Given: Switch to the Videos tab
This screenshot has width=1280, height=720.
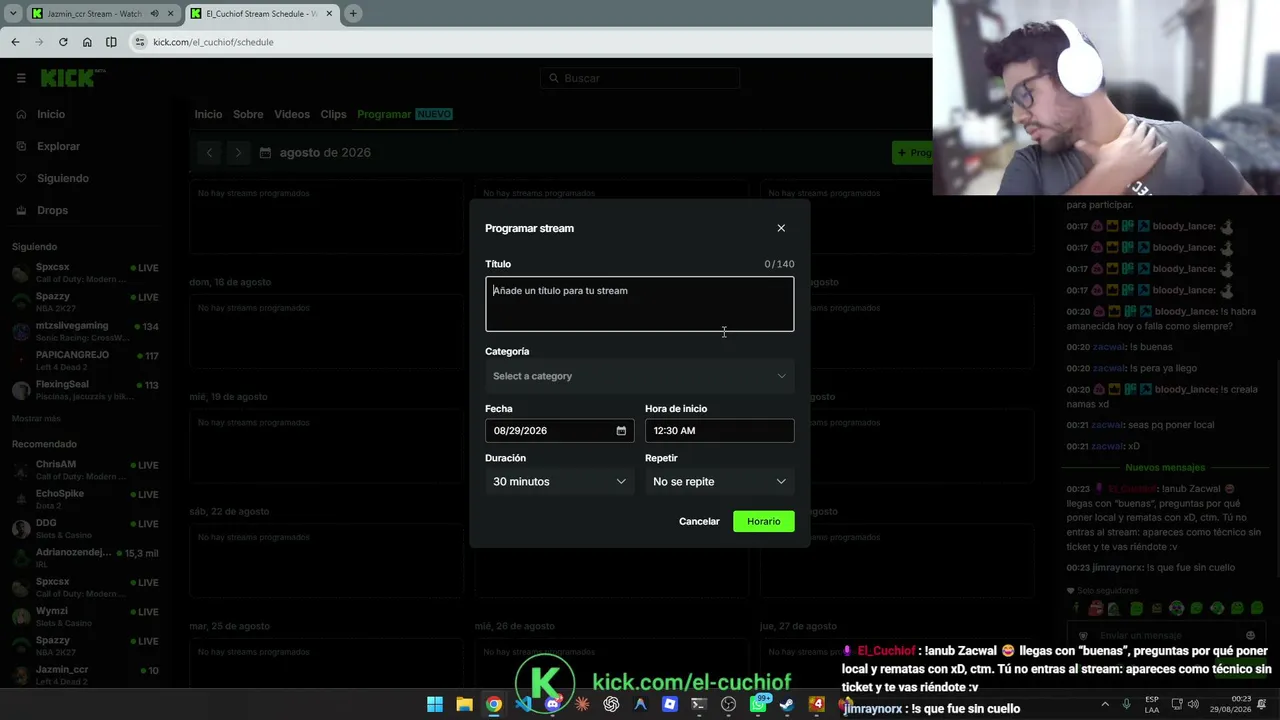Looking at the screenshot, I should point(292,114).
